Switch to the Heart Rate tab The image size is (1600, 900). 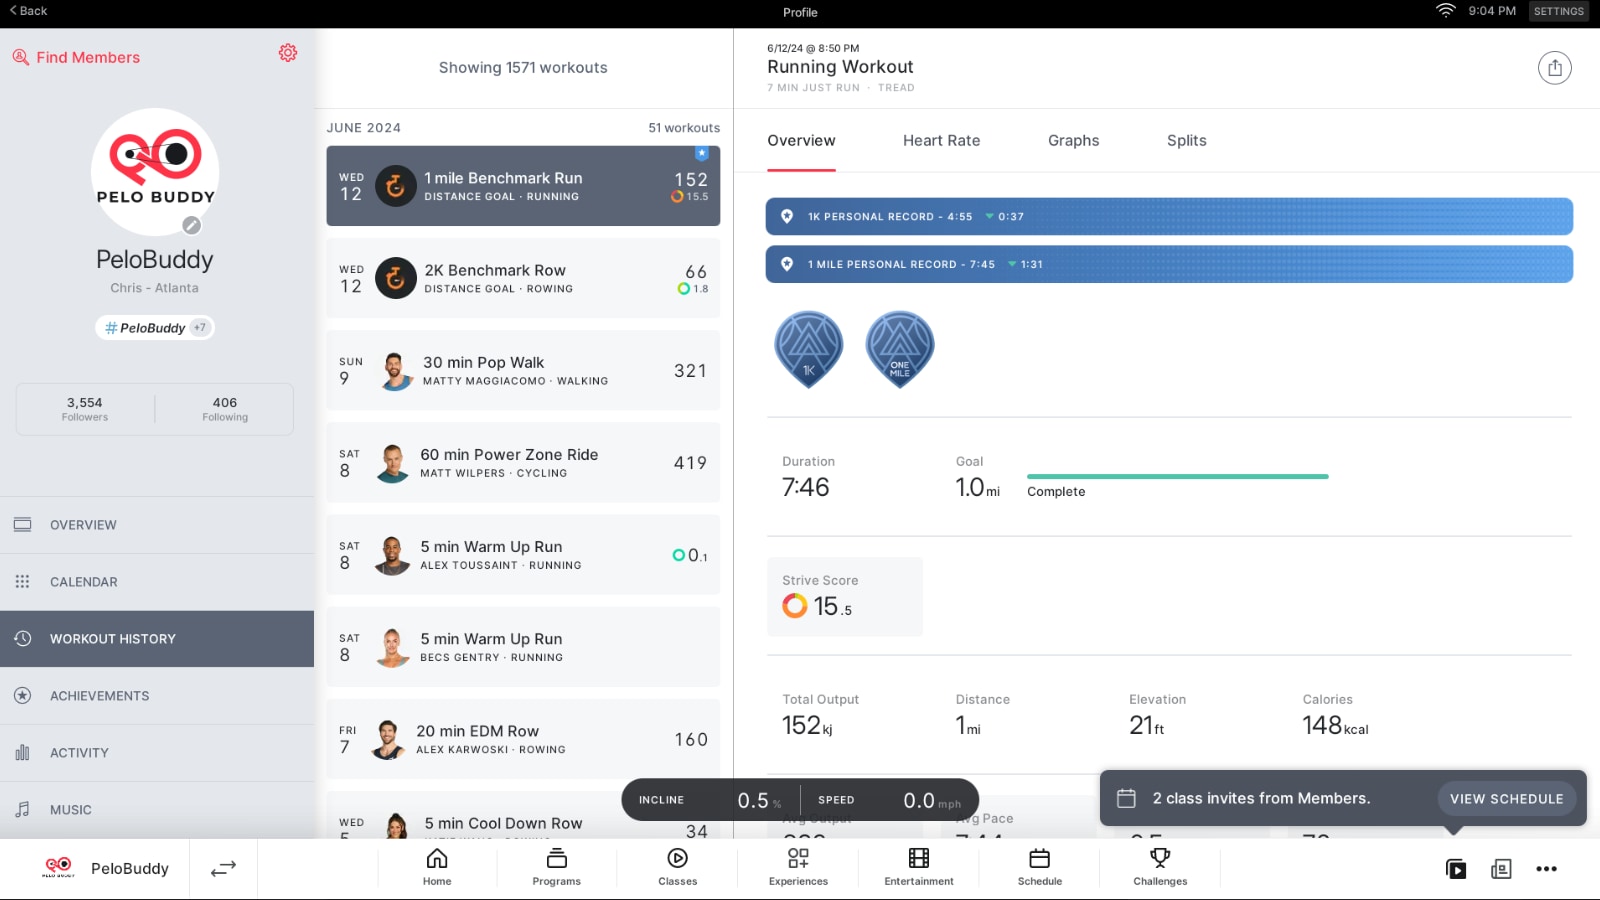(x=941, y=141)
